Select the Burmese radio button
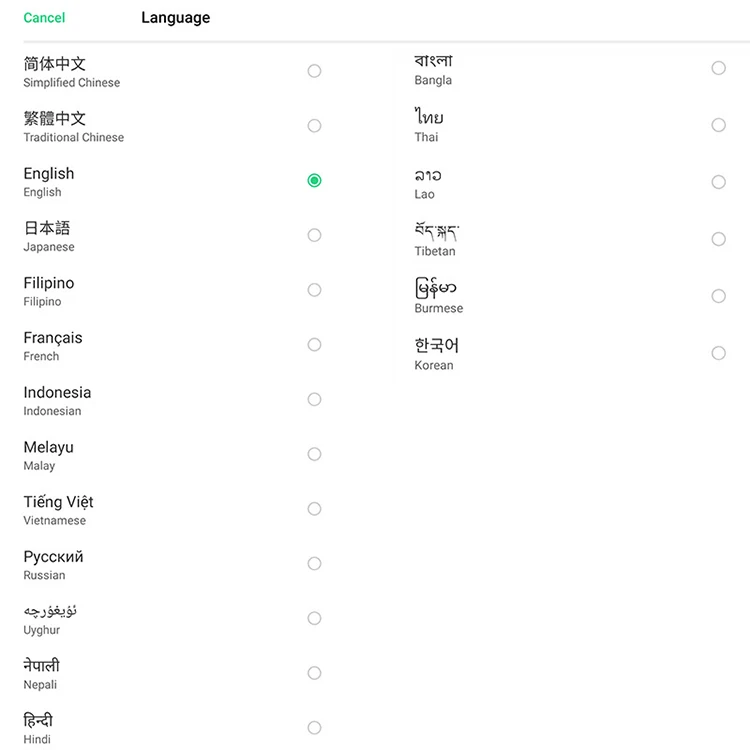750x750 pixels. (718, 296)
